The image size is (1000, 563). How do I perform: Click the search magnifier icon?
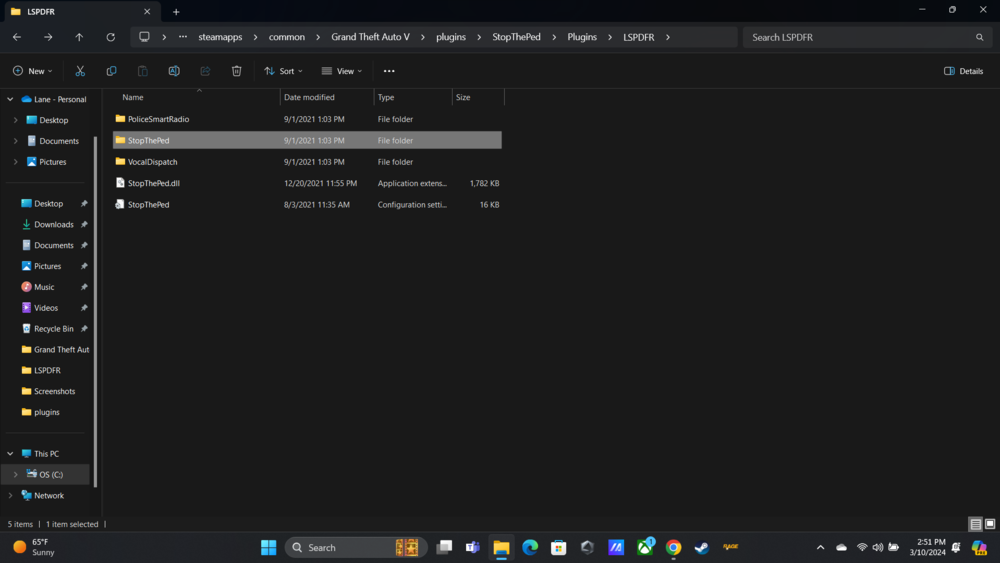[980, 37]
